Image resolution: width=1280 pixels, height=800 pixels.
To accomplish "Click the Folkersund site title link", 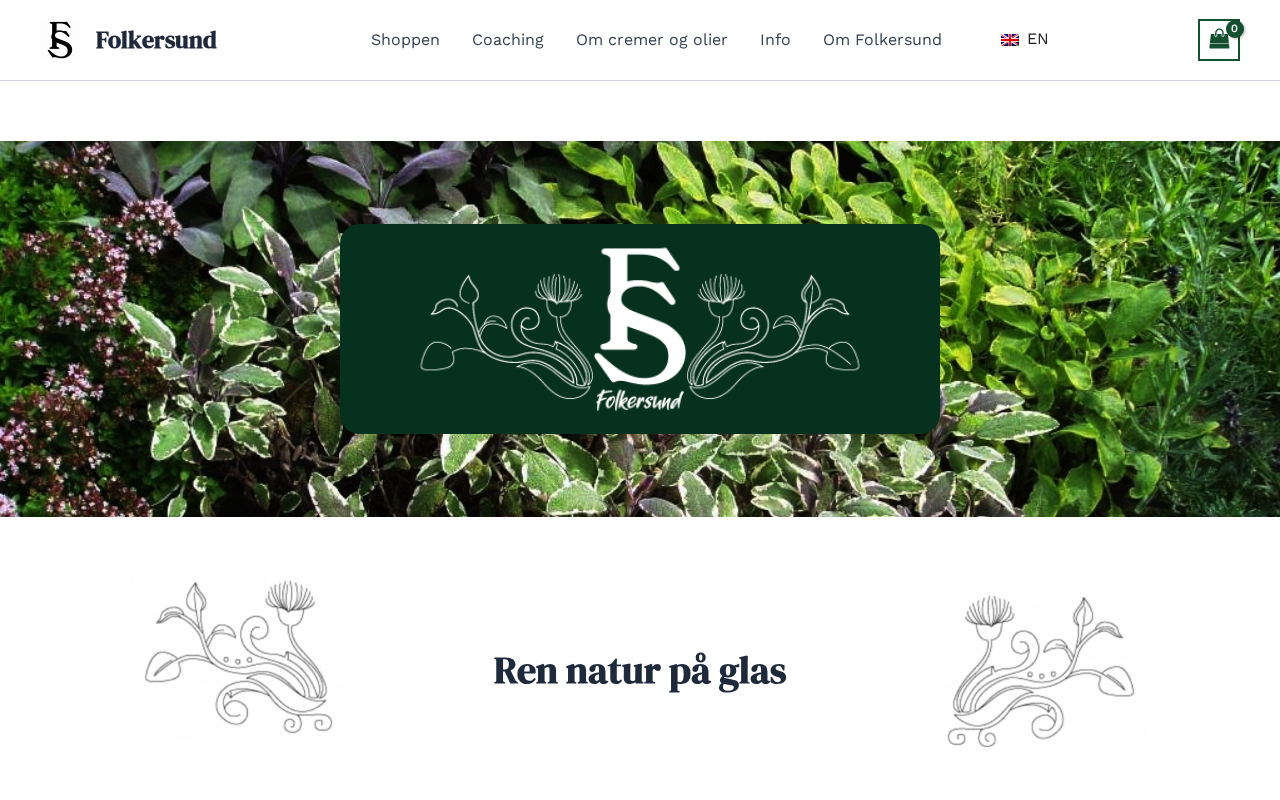I will pos(156,40).
